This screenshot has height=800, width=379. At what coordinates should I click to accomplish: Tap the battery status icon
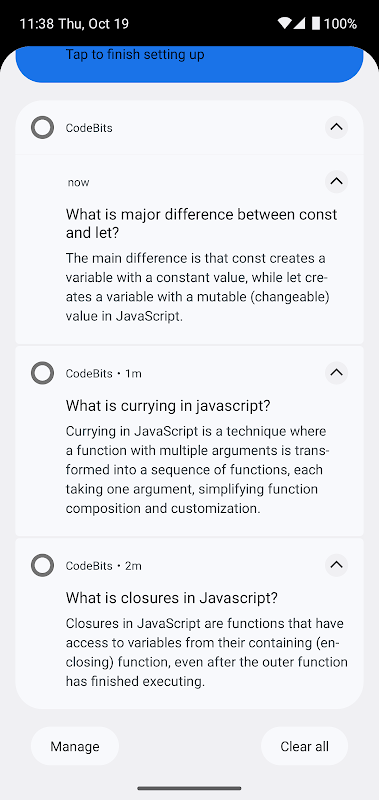point(316,23)
